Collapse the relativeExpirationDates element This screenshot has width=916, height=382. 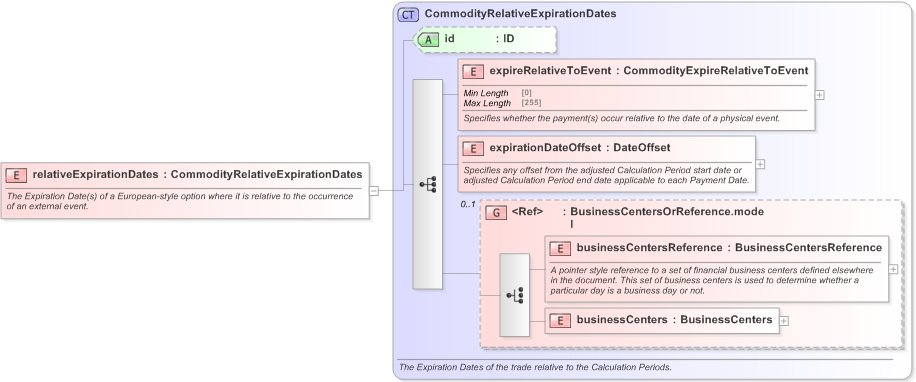(374, 190)
